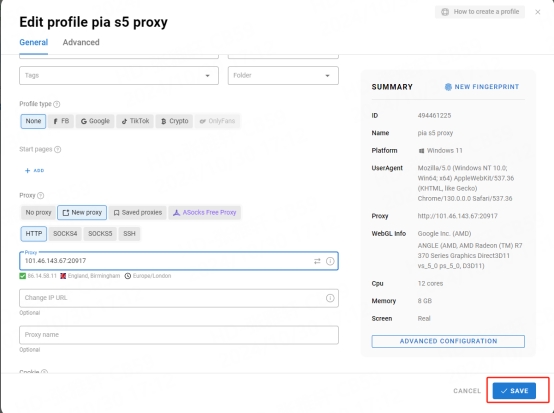Click the 8 GB Memory value
This screenshot has width=554, height=413.
click(425, 301)
